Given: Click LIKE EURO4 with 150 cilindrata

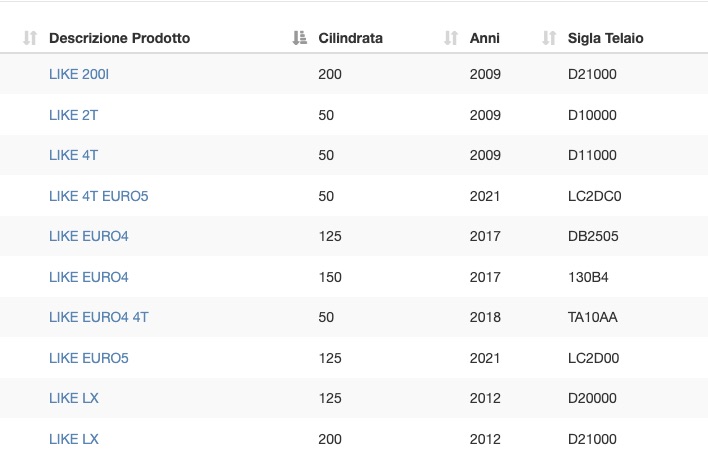Looking at the screenshot, I should click(x=88, y=277).
